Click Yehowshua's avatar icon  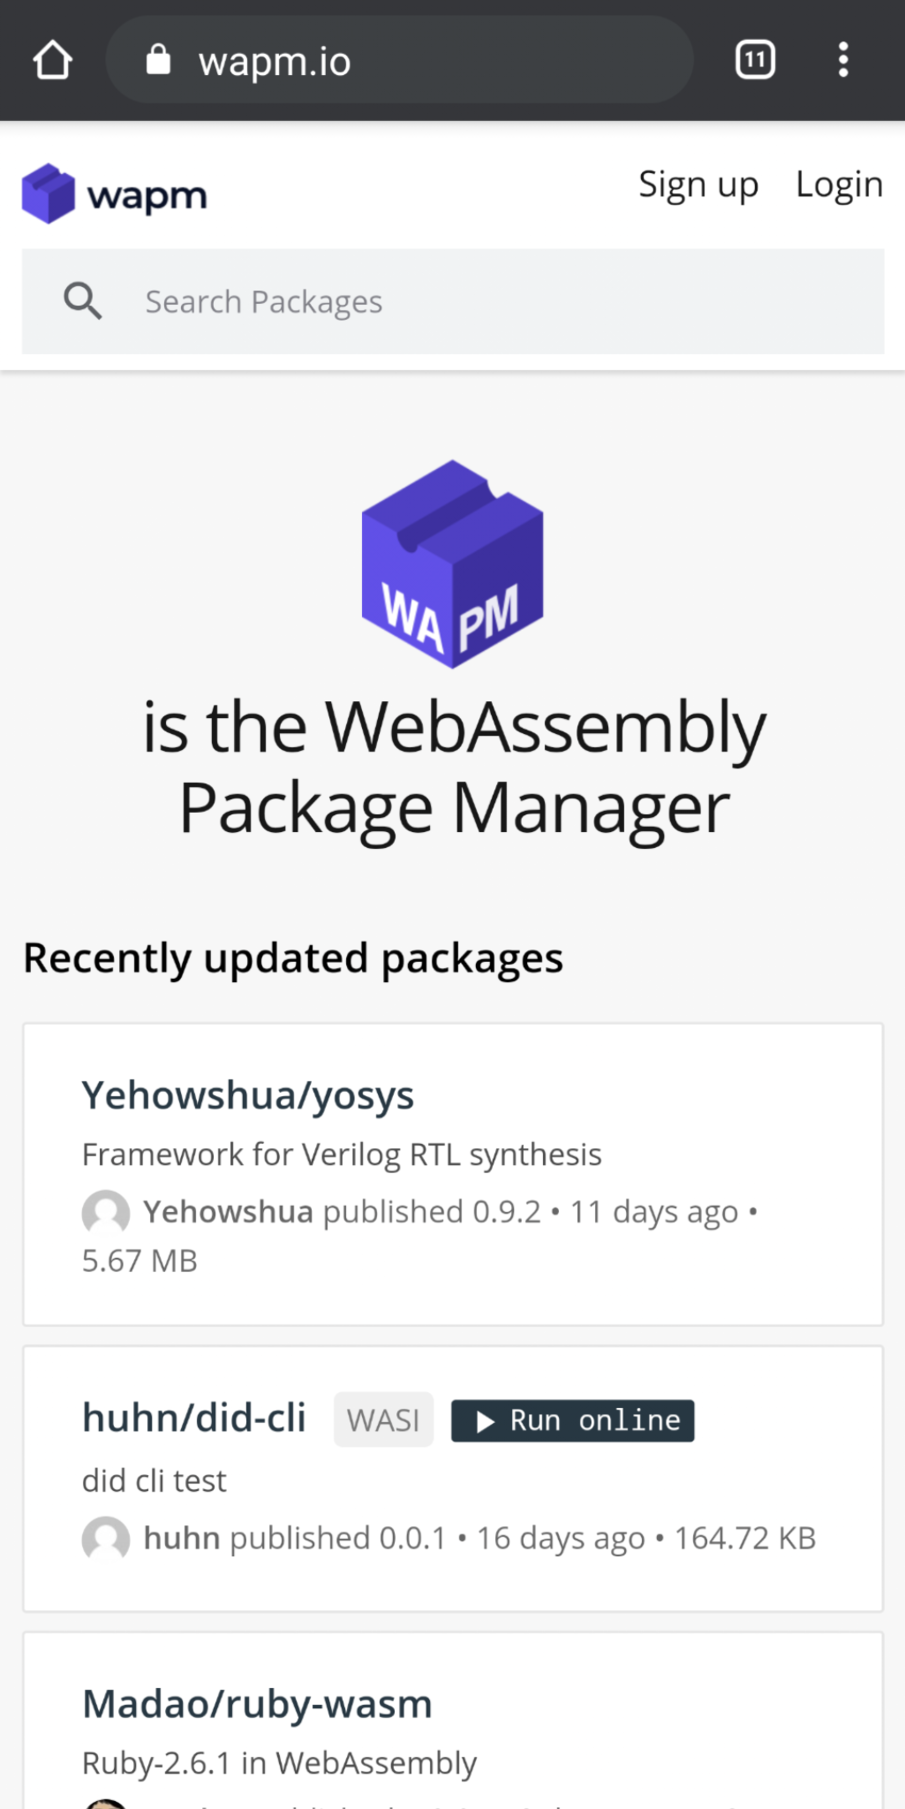click(106, 1213)
